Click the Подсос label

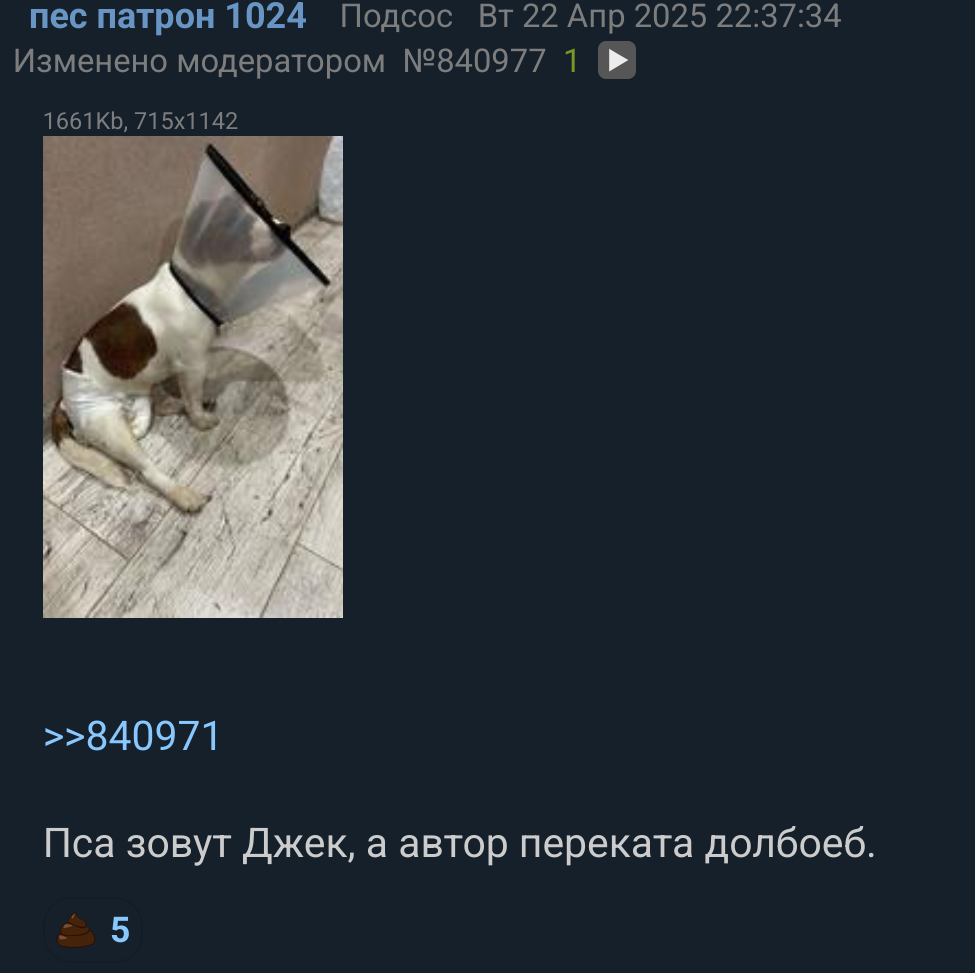[396, 16]
